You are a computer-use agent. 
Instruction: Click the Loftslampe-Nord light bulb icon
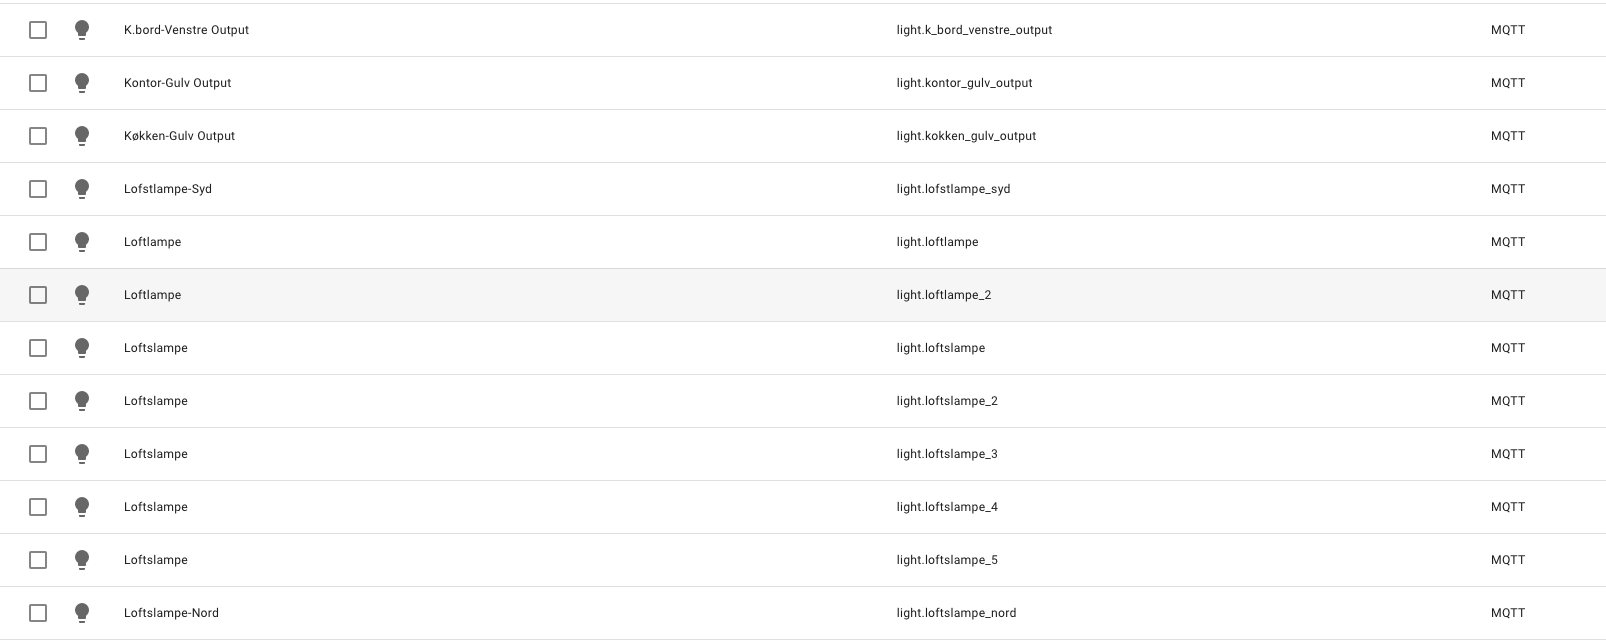click(x=82, y=613)
